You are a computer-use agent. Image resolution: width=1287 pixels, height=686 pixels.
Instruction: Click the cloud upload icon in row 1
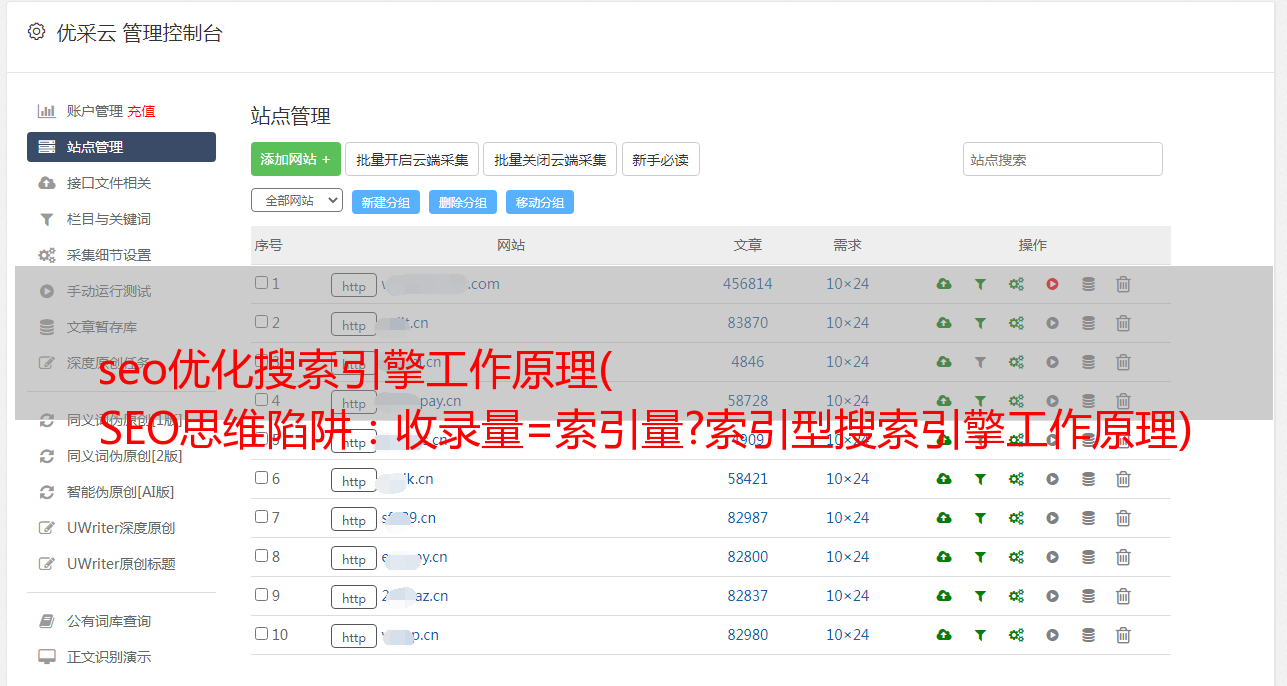944,284
